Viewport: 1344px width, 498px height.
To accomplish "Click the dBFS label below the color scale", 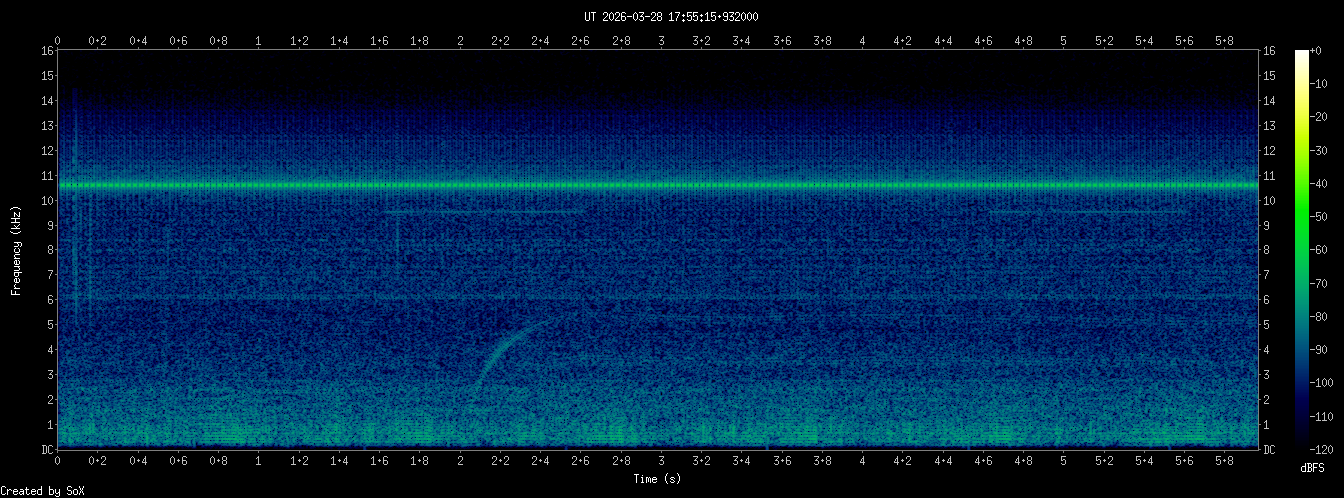I will coord(1313,468).
